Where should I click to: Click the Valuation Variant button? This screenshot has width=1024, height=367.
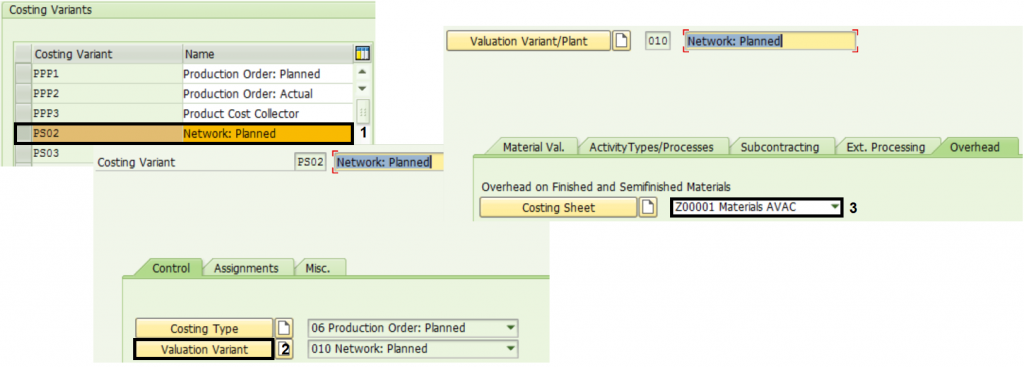click(204, 349)
